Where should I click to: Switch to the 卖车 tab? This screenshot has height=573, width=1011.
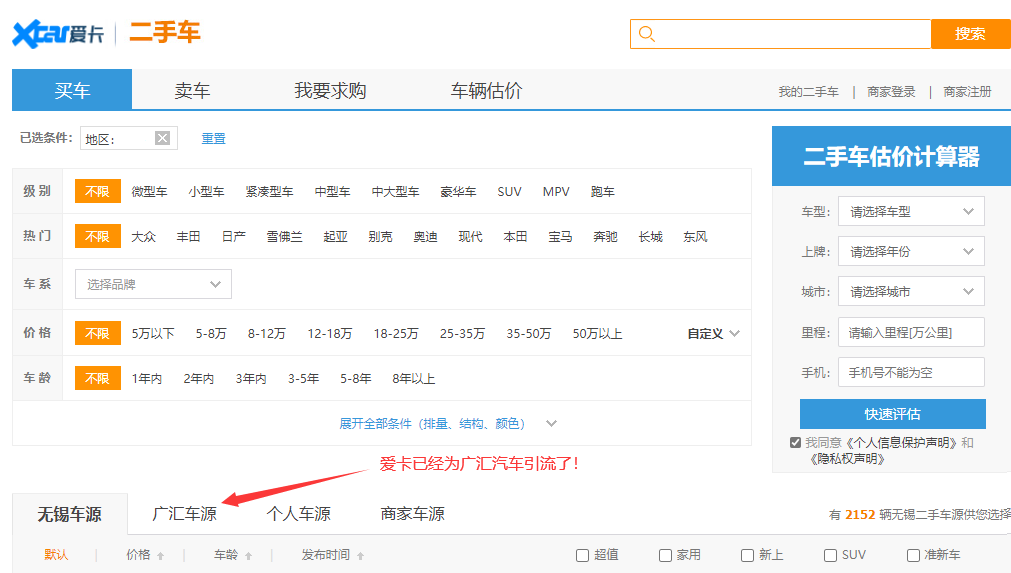click(192, 90)
